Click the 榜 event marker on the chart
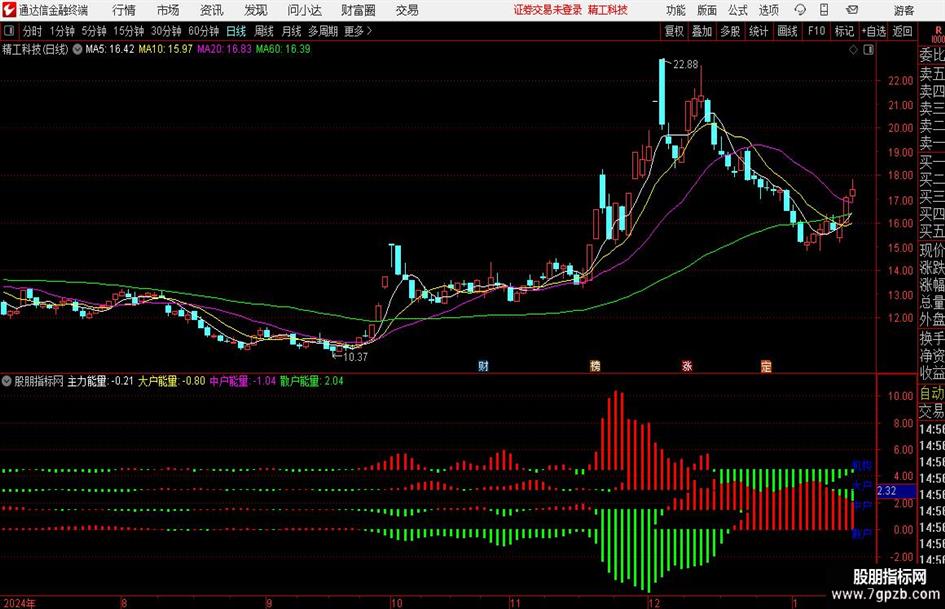 tap(595, 365)
